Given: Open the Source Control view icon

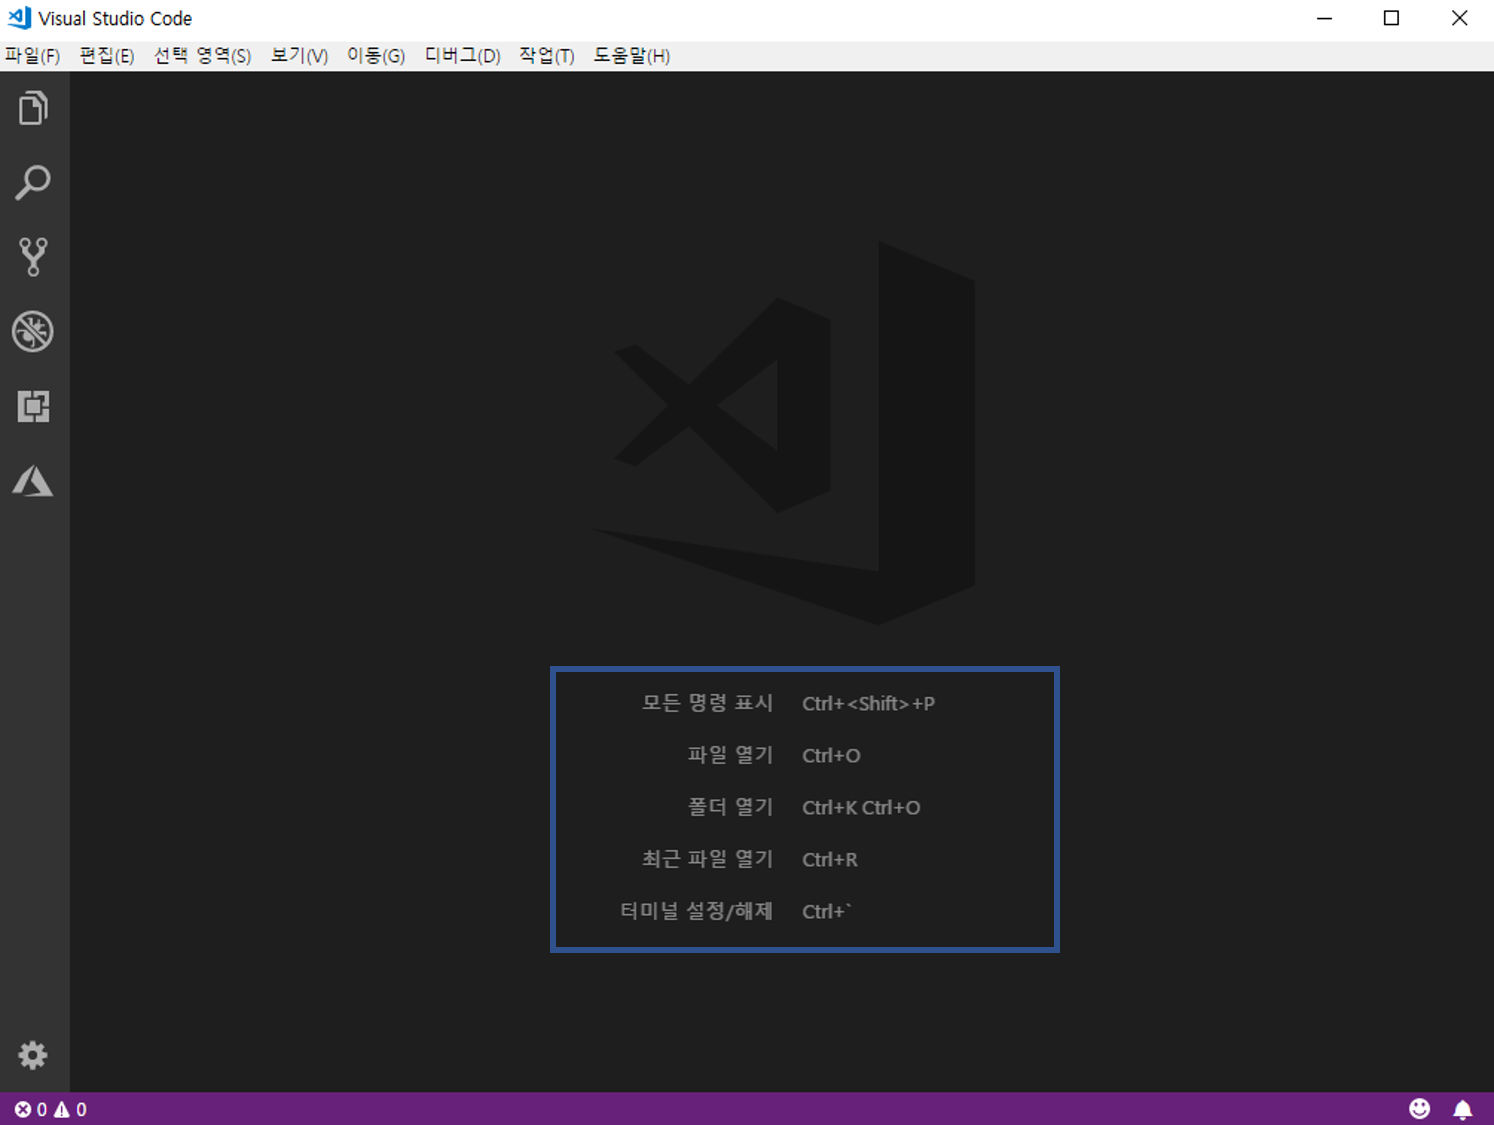Looking at the screenshot, I should tap(33, 257).
